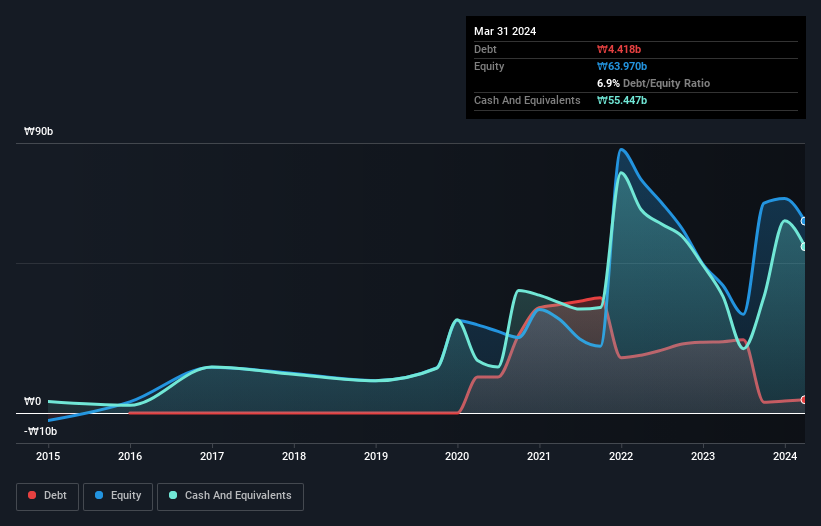821x526 pixels.
Task: Click the ₩0 y-axis label
Action: click(32, 401)
